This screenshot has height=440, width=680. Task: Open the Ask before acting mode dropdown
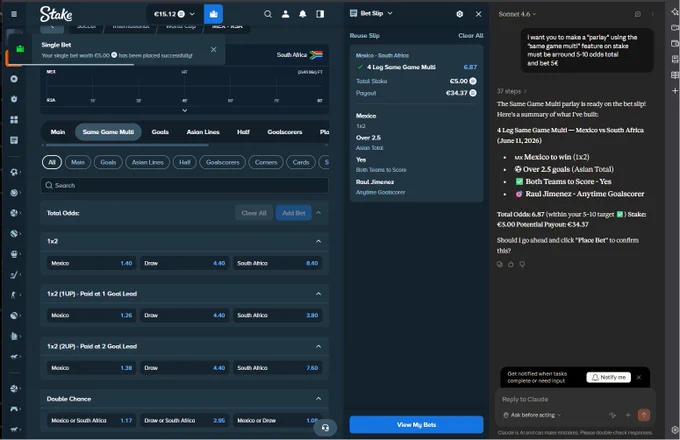point(532,415)
